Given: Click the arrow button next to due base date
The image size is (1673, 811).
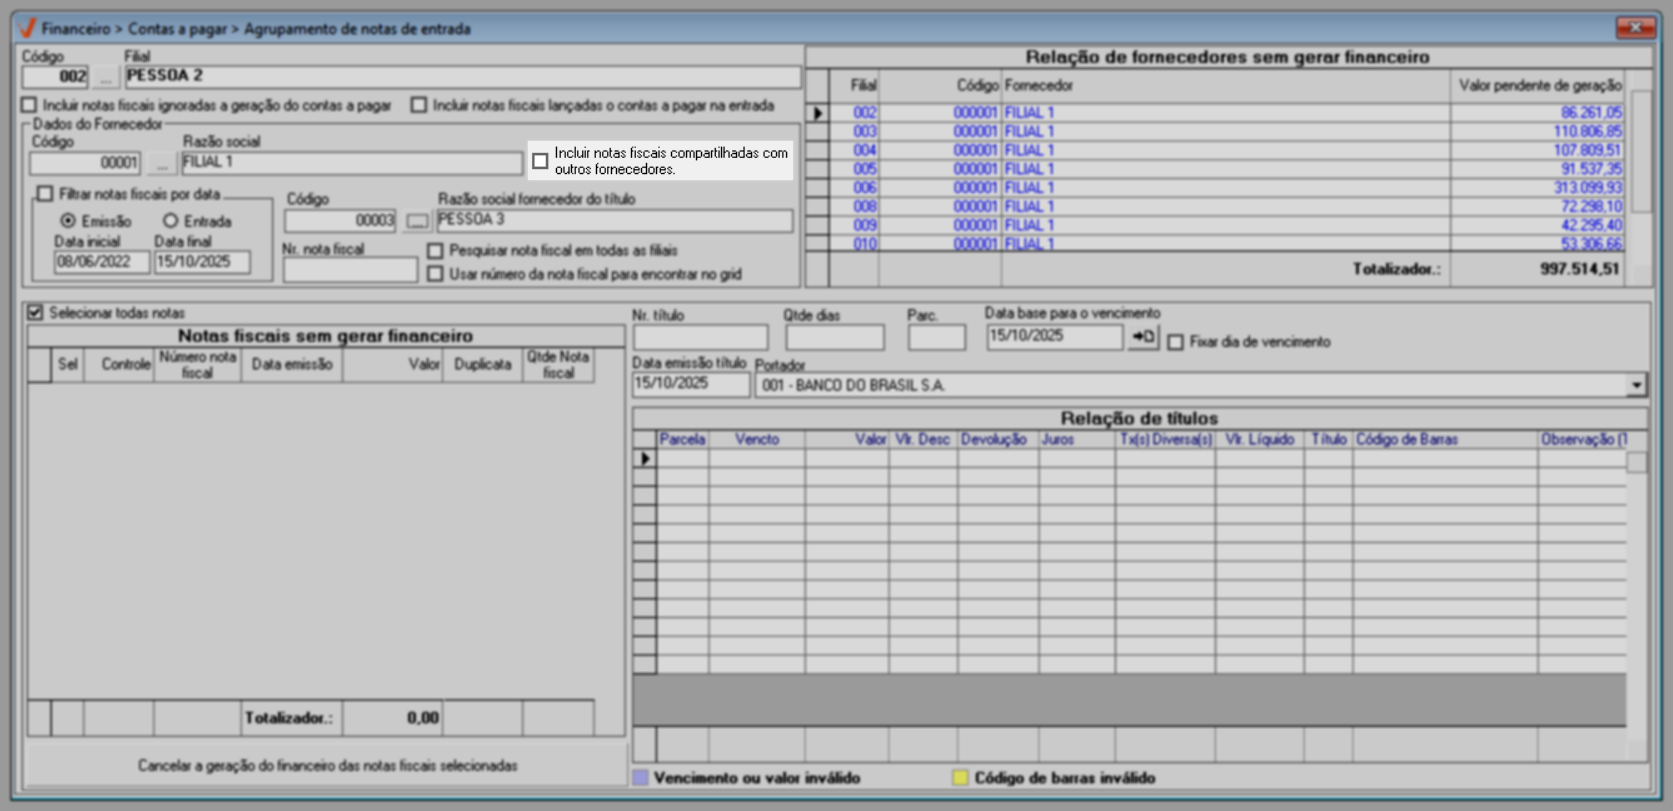Looking at the screenshot, I should (x=1142, y=338).
